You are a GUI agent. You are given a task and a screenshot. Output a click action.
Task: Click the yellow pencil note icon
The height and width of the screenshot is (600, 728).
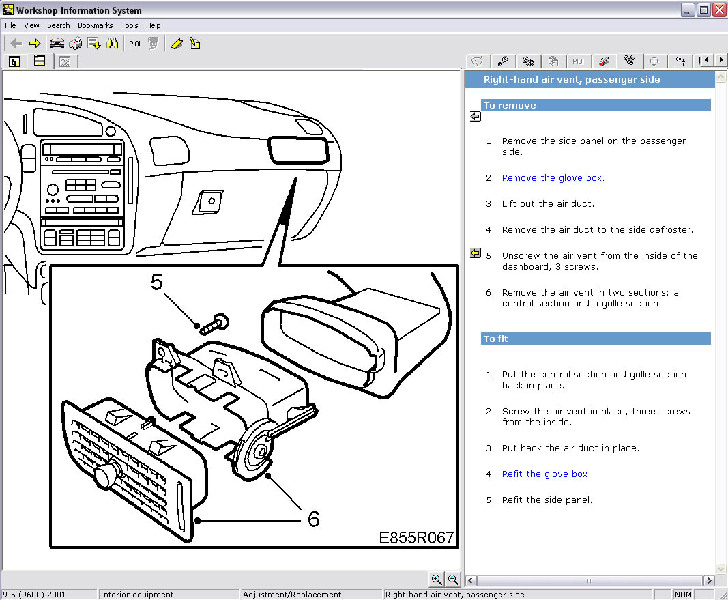click(x=176, y=43)
